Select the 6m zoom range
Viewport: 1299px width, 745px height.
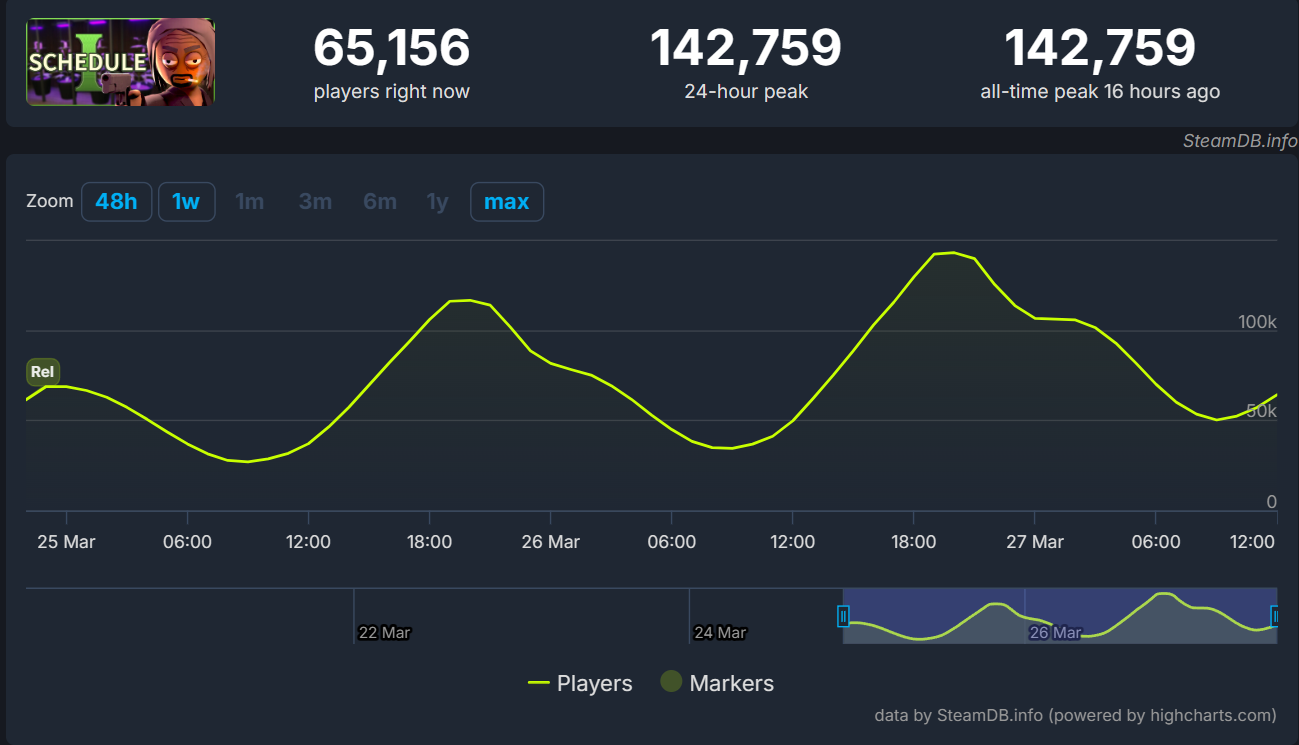click(x=379, y=201)
